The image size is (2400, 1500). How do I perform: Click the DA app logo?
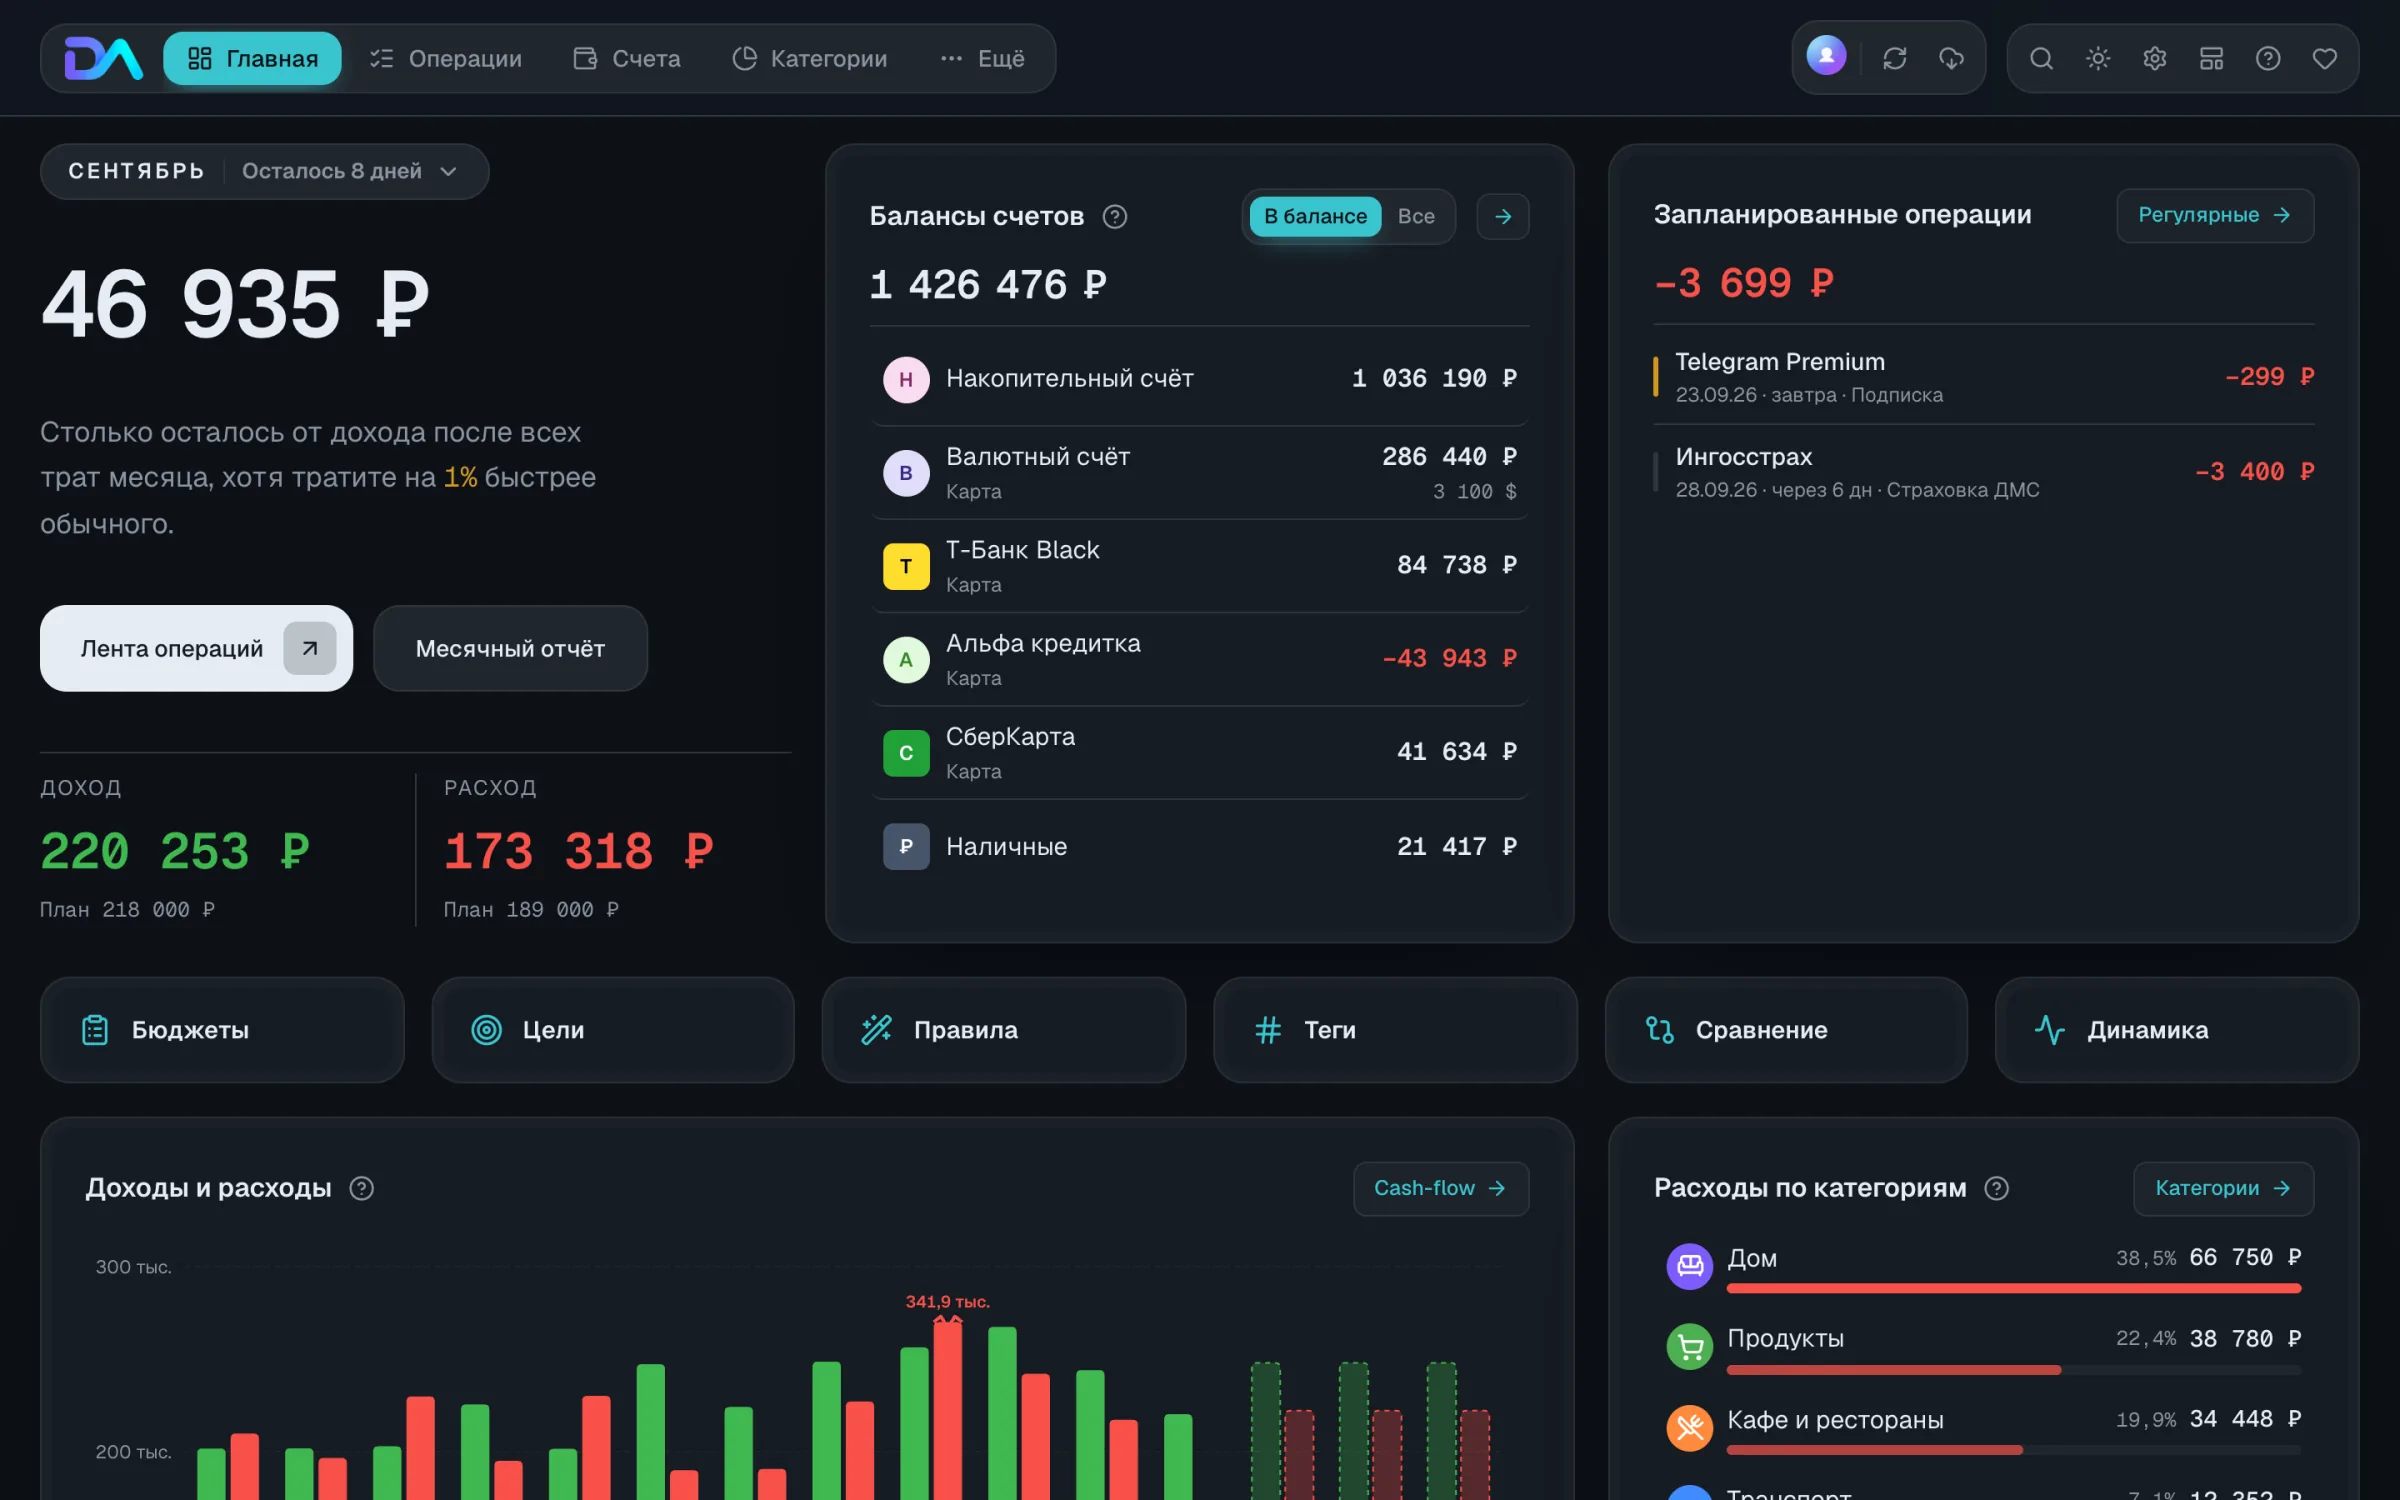pyautogui.click(x=103, y=58)
